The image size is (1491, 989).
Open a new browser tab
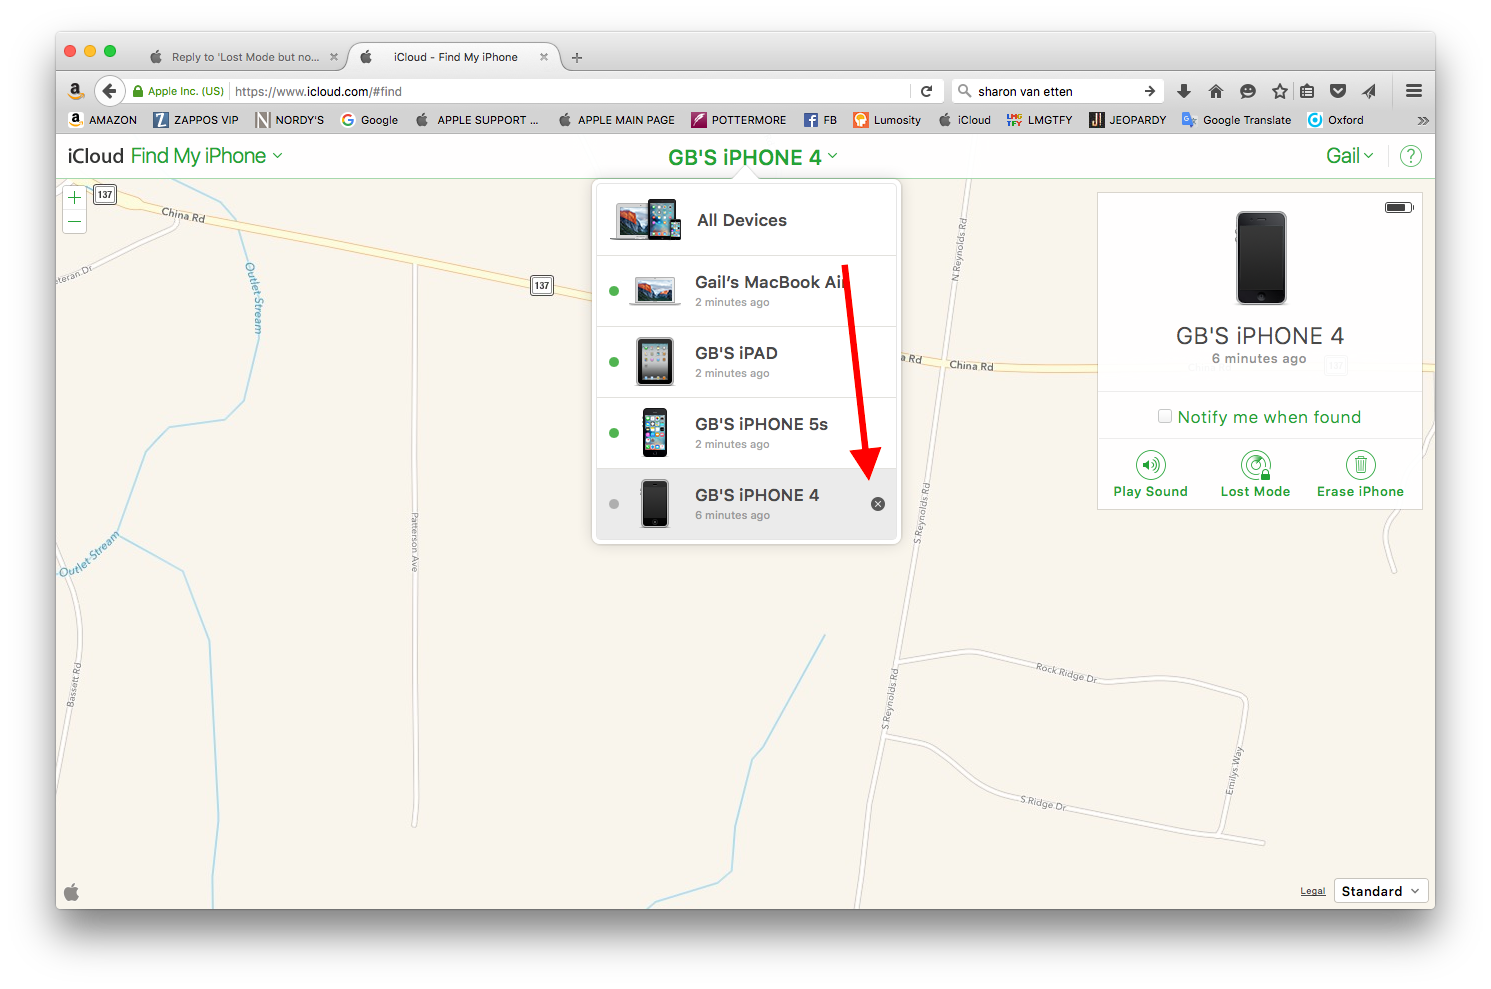coord(577,58)
